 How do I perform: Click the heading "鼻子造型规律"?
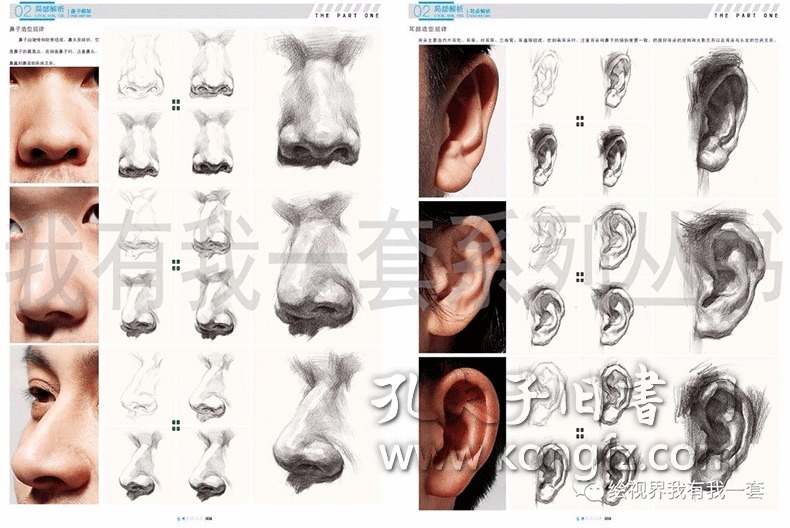(x=27, y=29)
